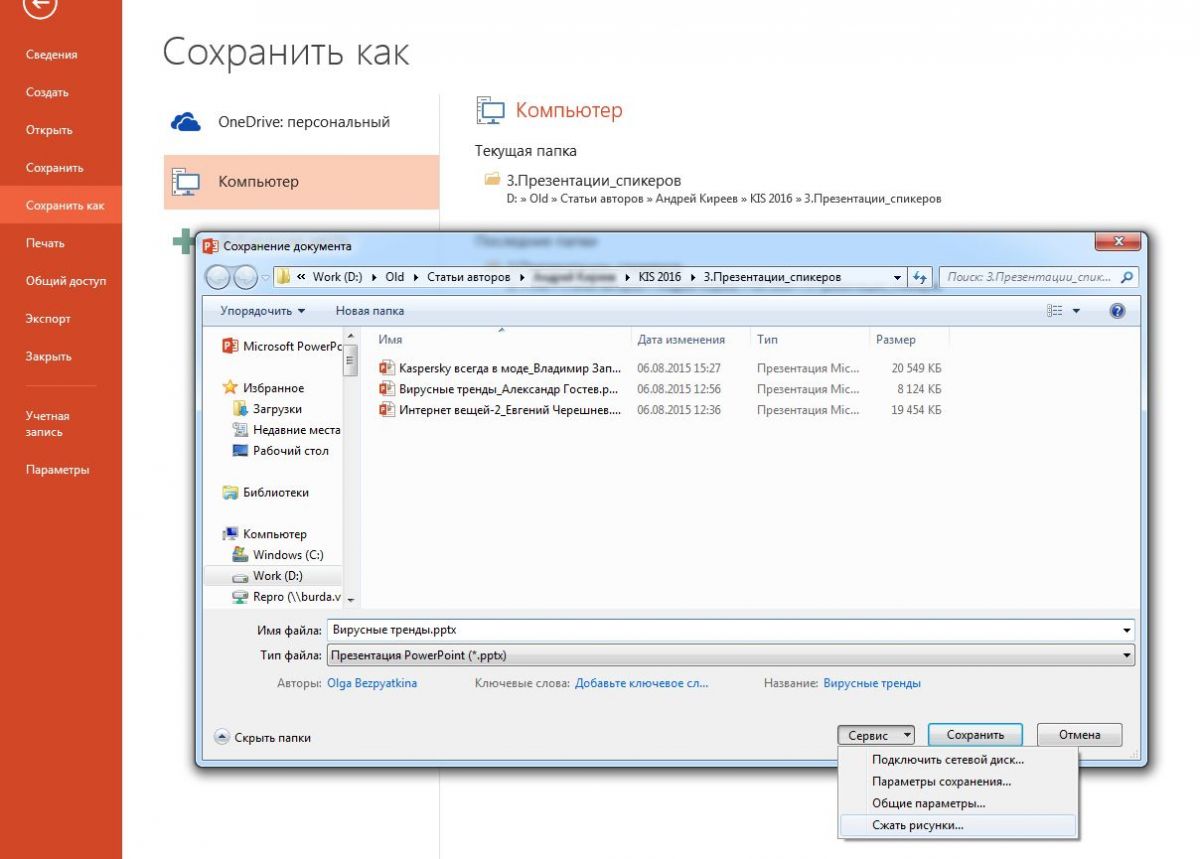Click Old in the breadcrumb path
The height and width of the screenshot is (859, 1200).
click(x=395, y=277)
